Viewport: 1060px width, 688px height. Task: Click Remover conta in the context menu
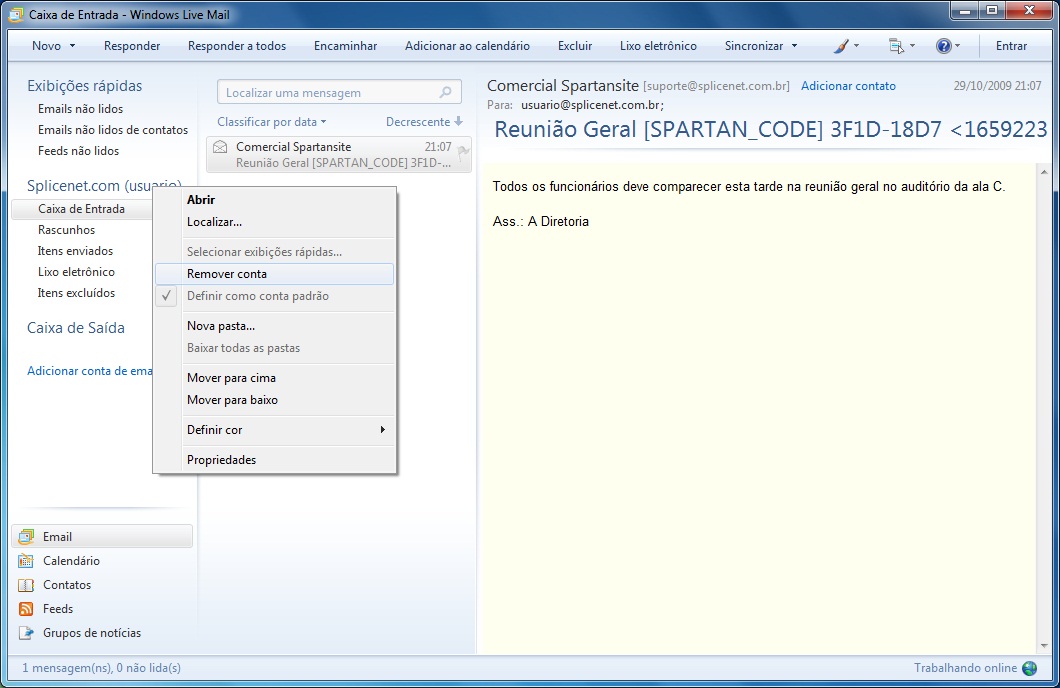point(274,274)
